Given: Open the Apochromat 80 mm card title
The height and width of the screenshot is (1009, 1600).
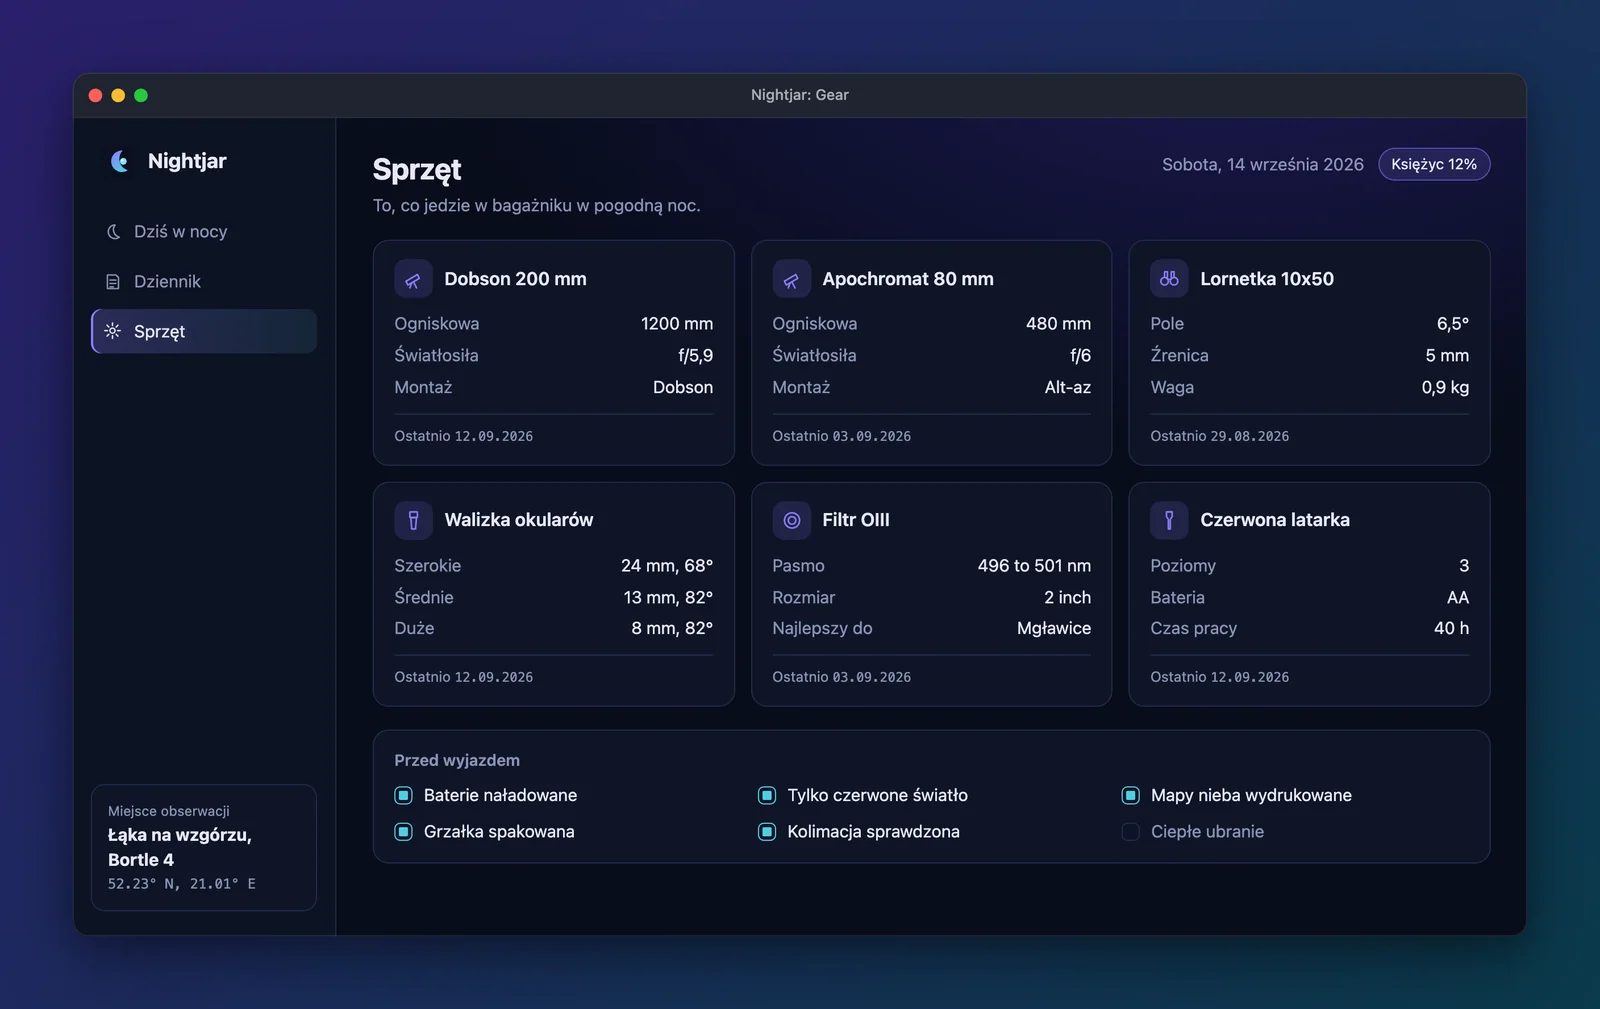Looking at the screenshot, I should 908,279.
